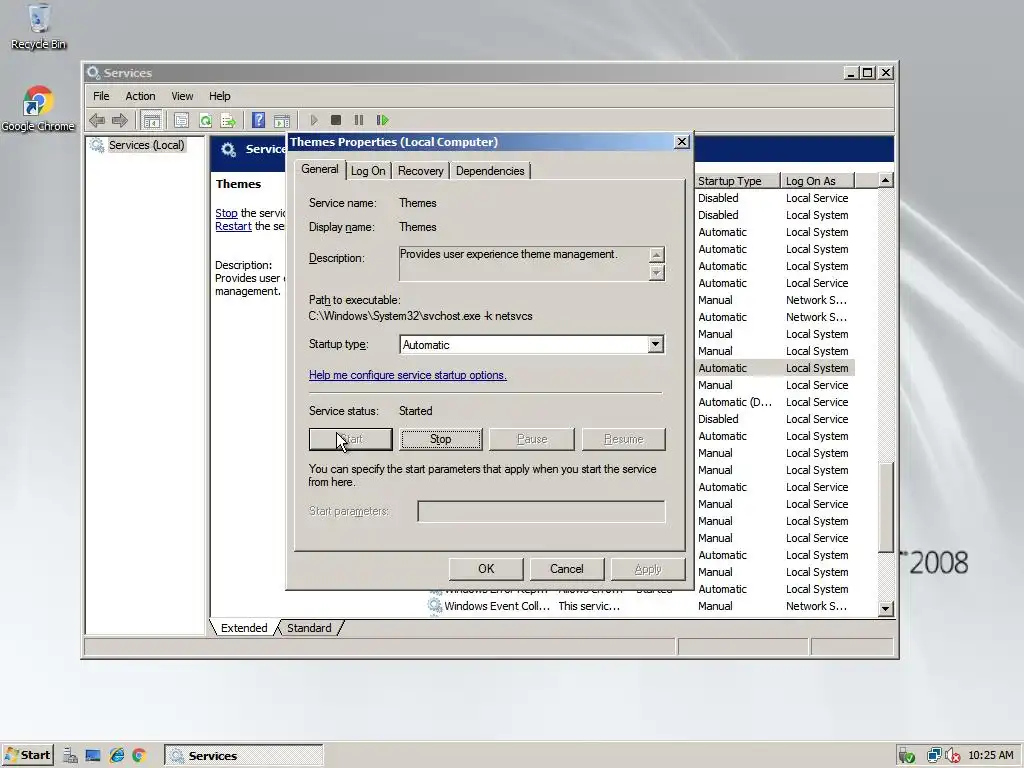1024x768 pixels.
Task: Click the Pause Service toolbar icon
Action: (359, 120)
